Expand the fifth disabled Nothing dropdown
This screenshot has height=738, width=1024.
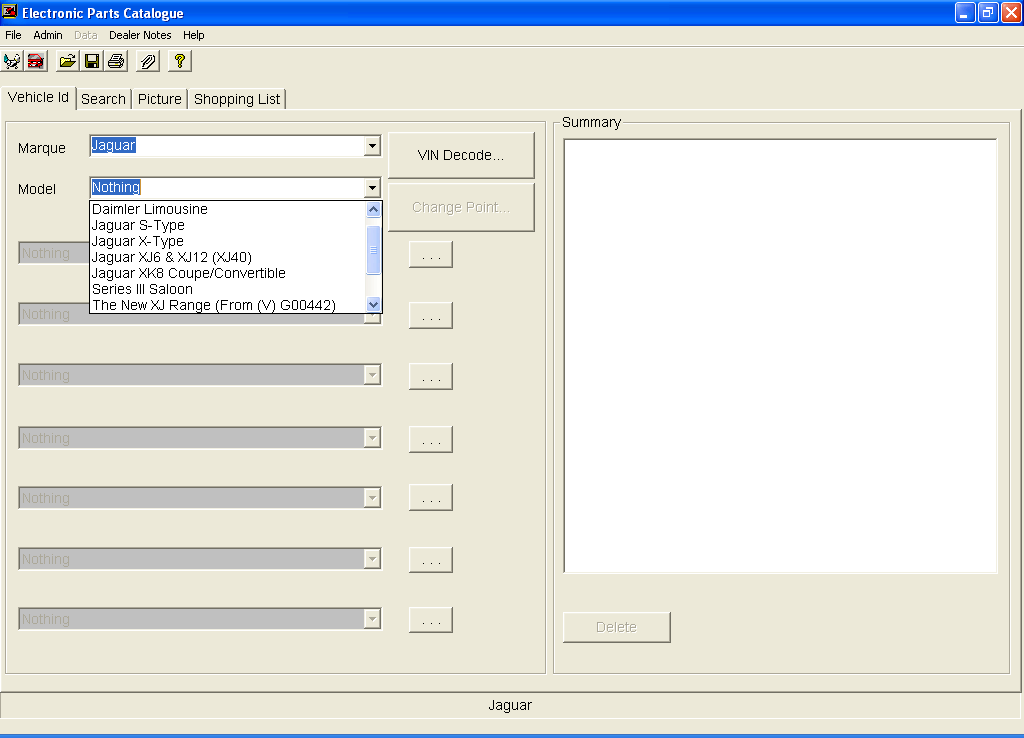(x=372, y=498)
